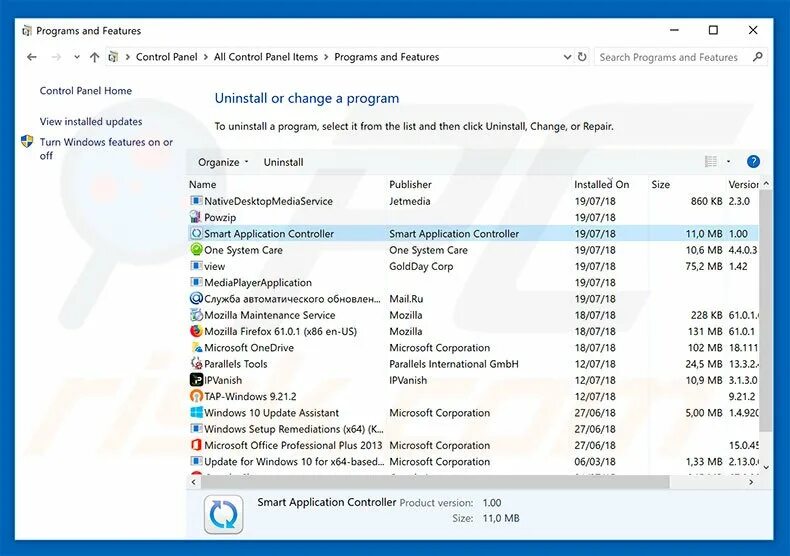Select the Jetmedia publisher cell
The height and width of the screenshot is (556, 790).
point(410,201)
